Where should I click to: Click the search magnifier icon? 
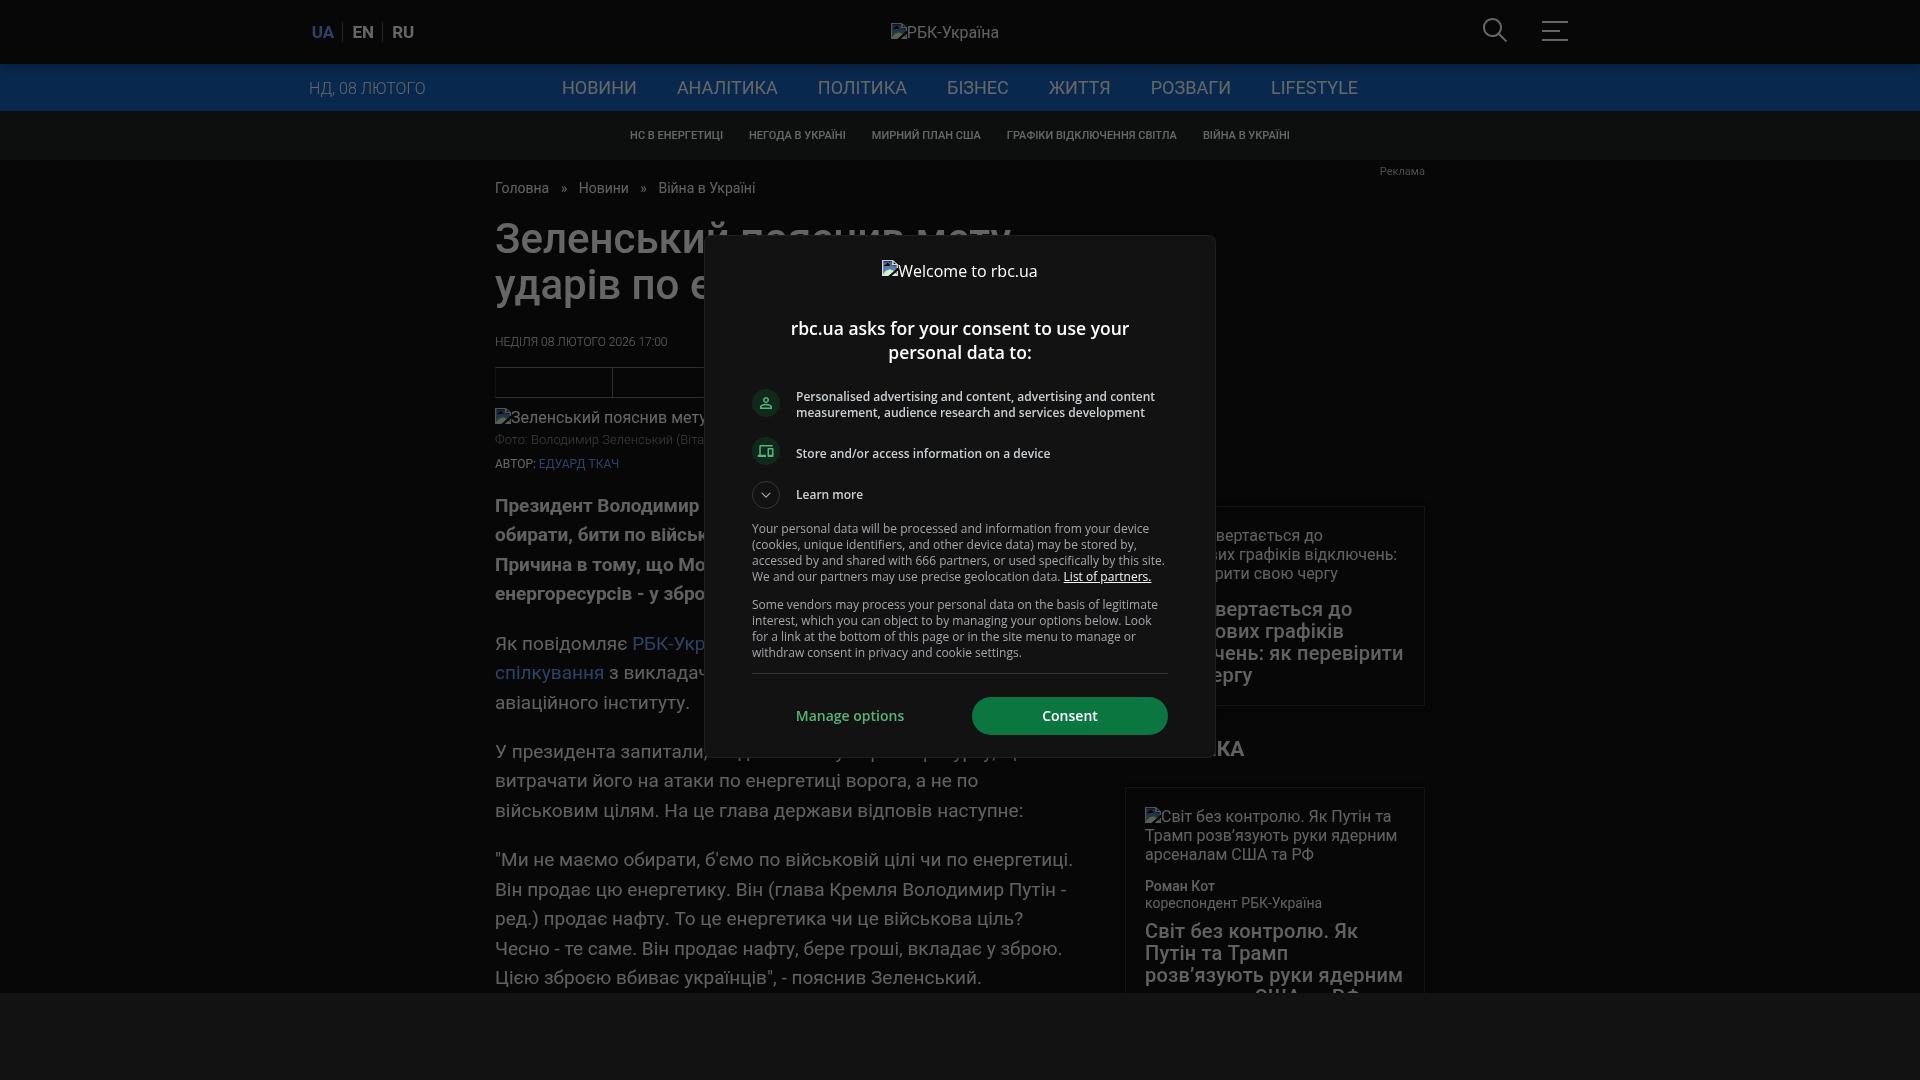pyautogui.click(x=1494, y=31)
